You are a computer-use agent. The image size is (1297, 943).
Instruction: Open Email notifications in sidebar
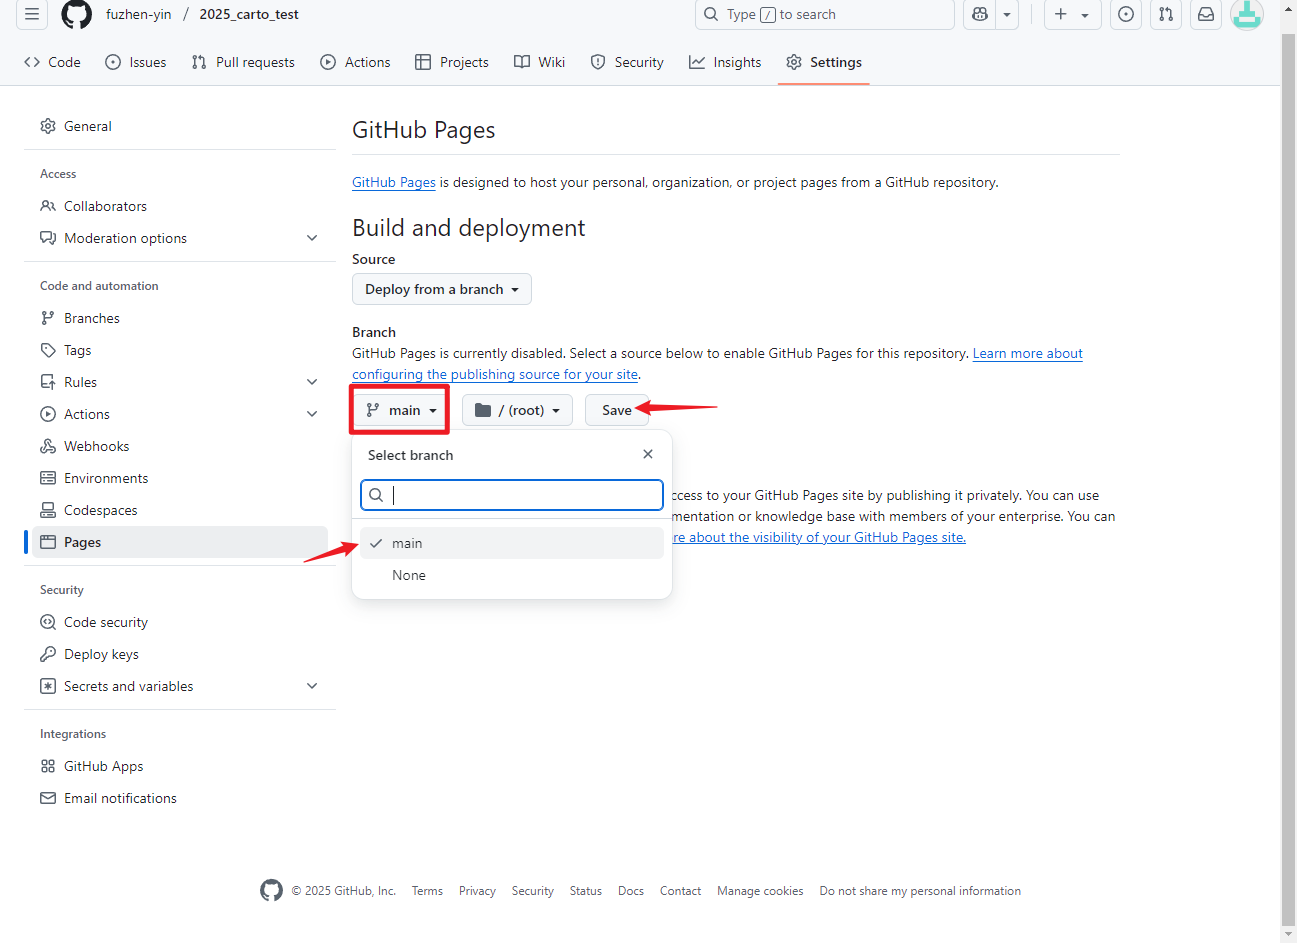[180, 798]
